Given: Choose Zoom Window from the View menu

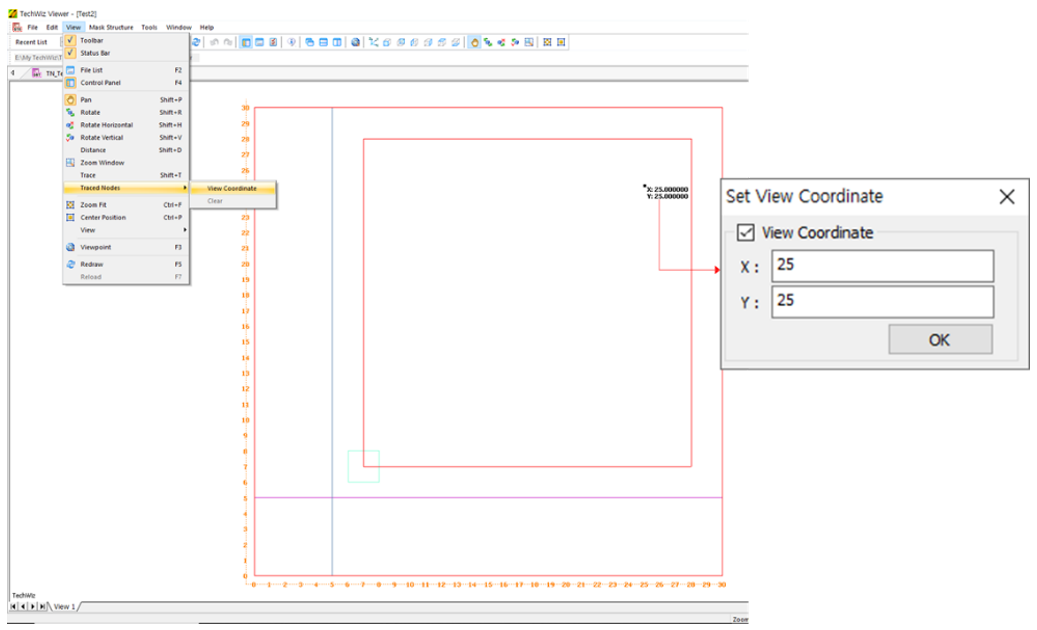Looking at the screenshot, I should coord(102,163).
